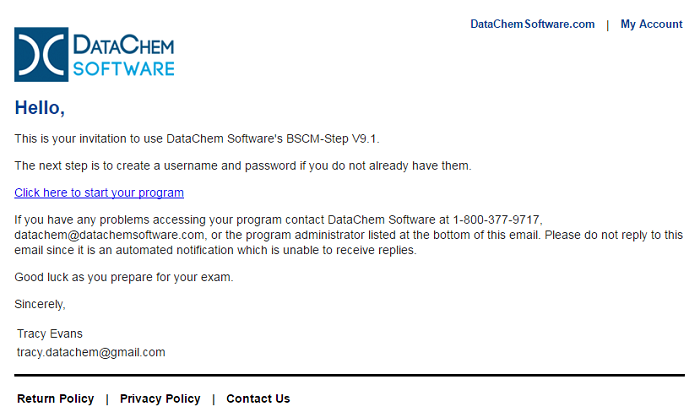Open the Contact Us link

(258, 398)
